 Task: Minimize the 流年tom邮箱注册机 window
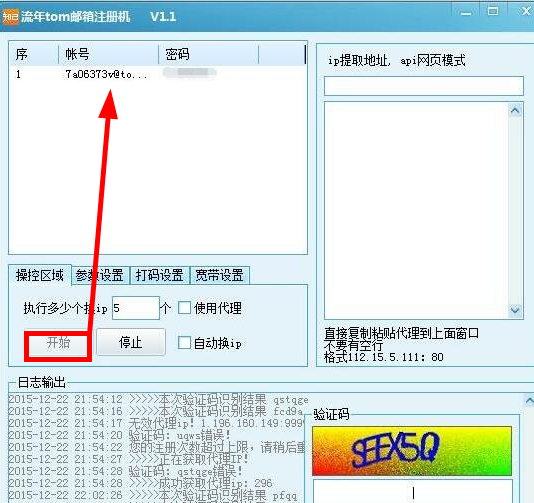(466, 13)
